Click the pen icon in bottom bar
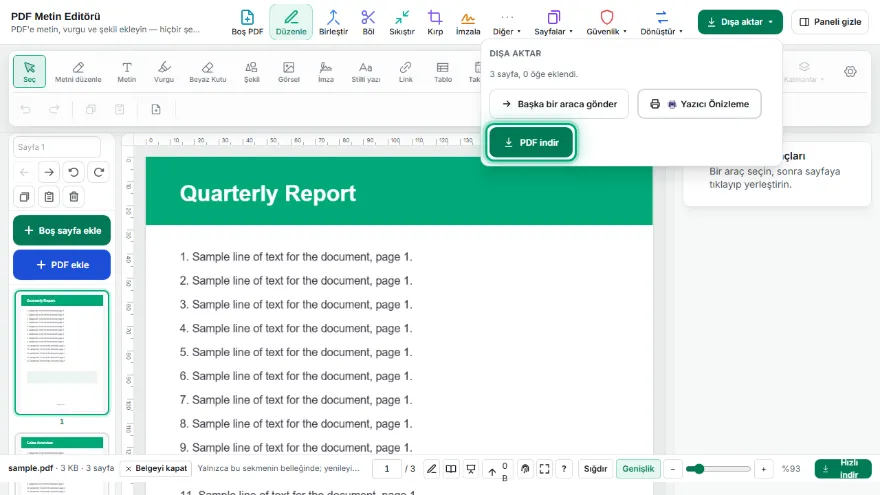Screen dimensions: 880x495 tap(431, 469)
